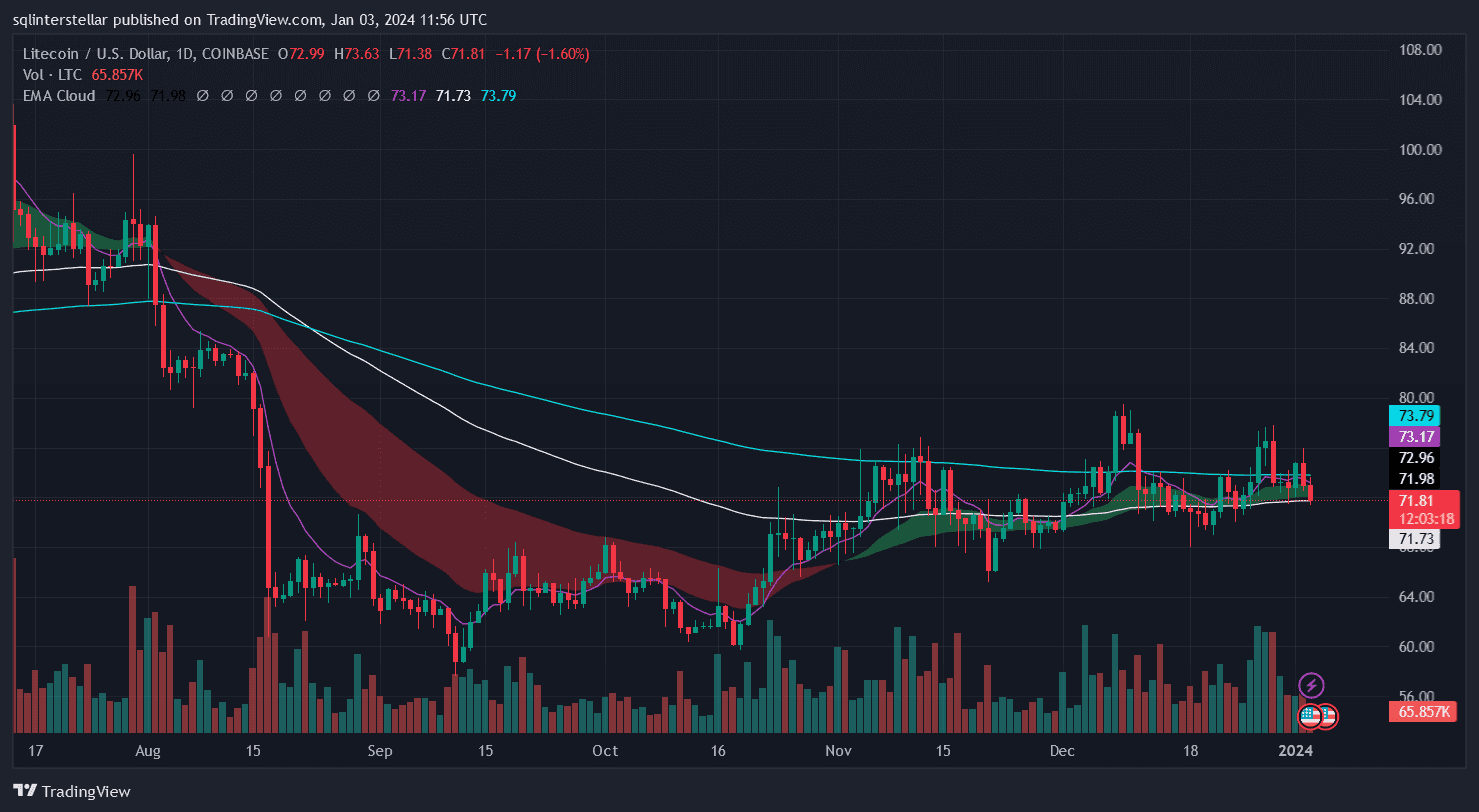This screenshot has height=812, width=1479.
Task: Click the Aug label on the time axis
Action: (x=147, y=750)
